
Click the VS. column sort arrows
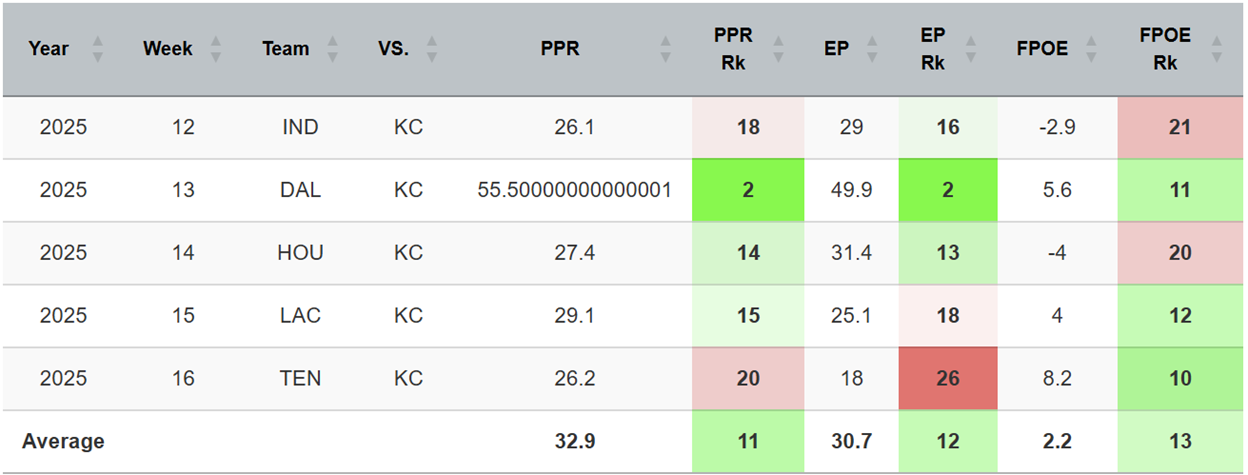pyautogui.click(x=432, y=49)
